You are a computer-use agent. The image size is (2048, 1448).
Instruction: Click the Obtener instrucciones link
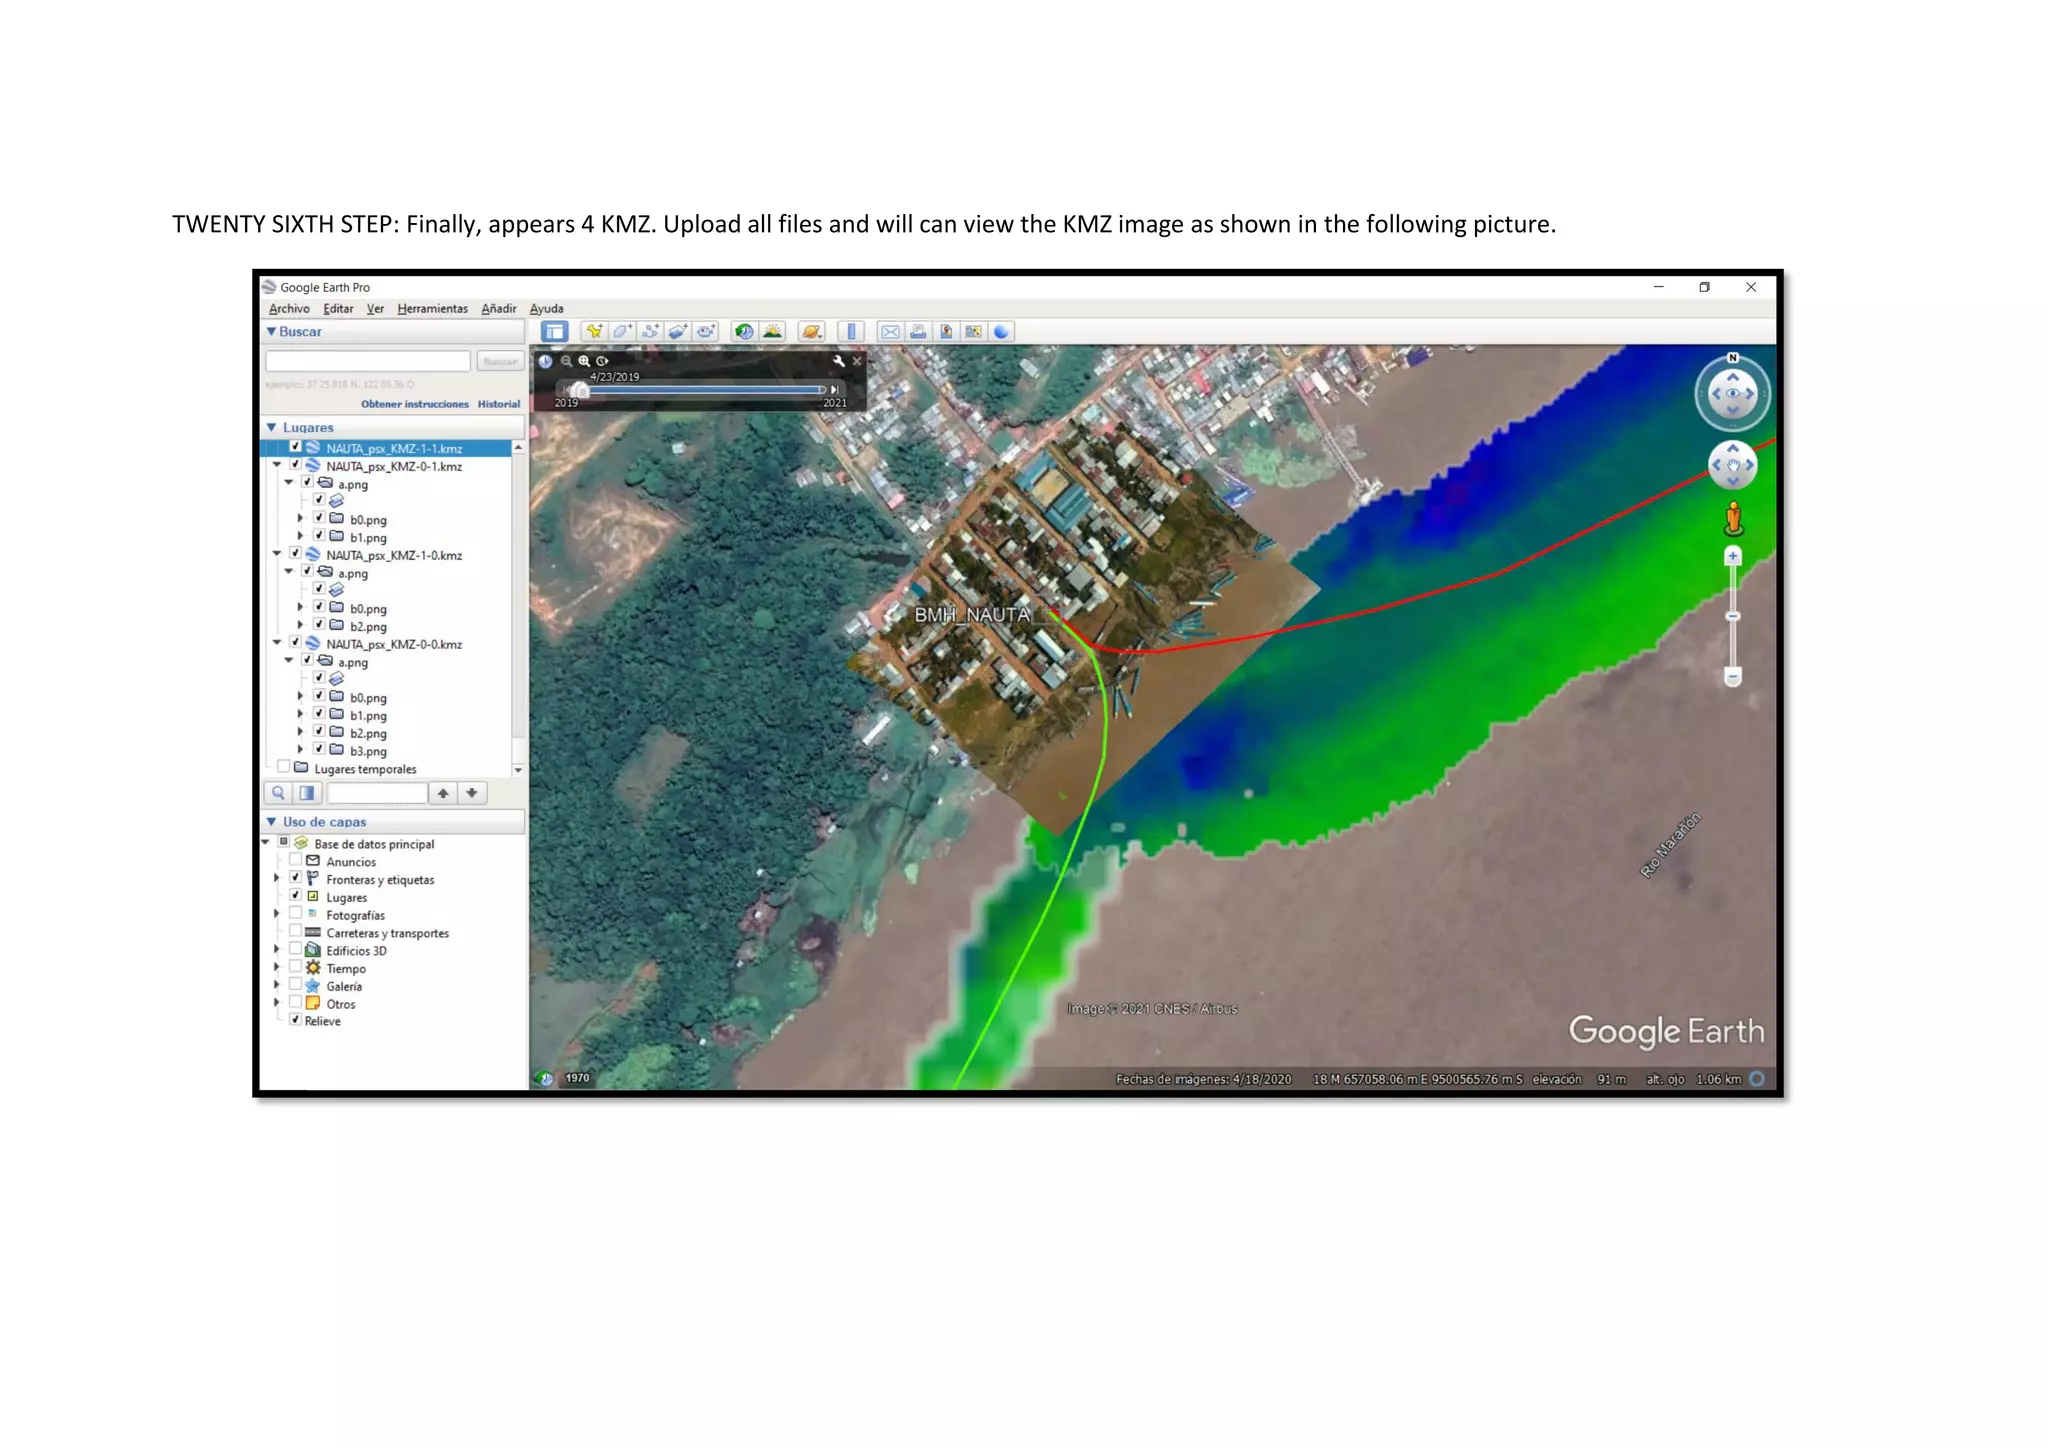[414, 404]
